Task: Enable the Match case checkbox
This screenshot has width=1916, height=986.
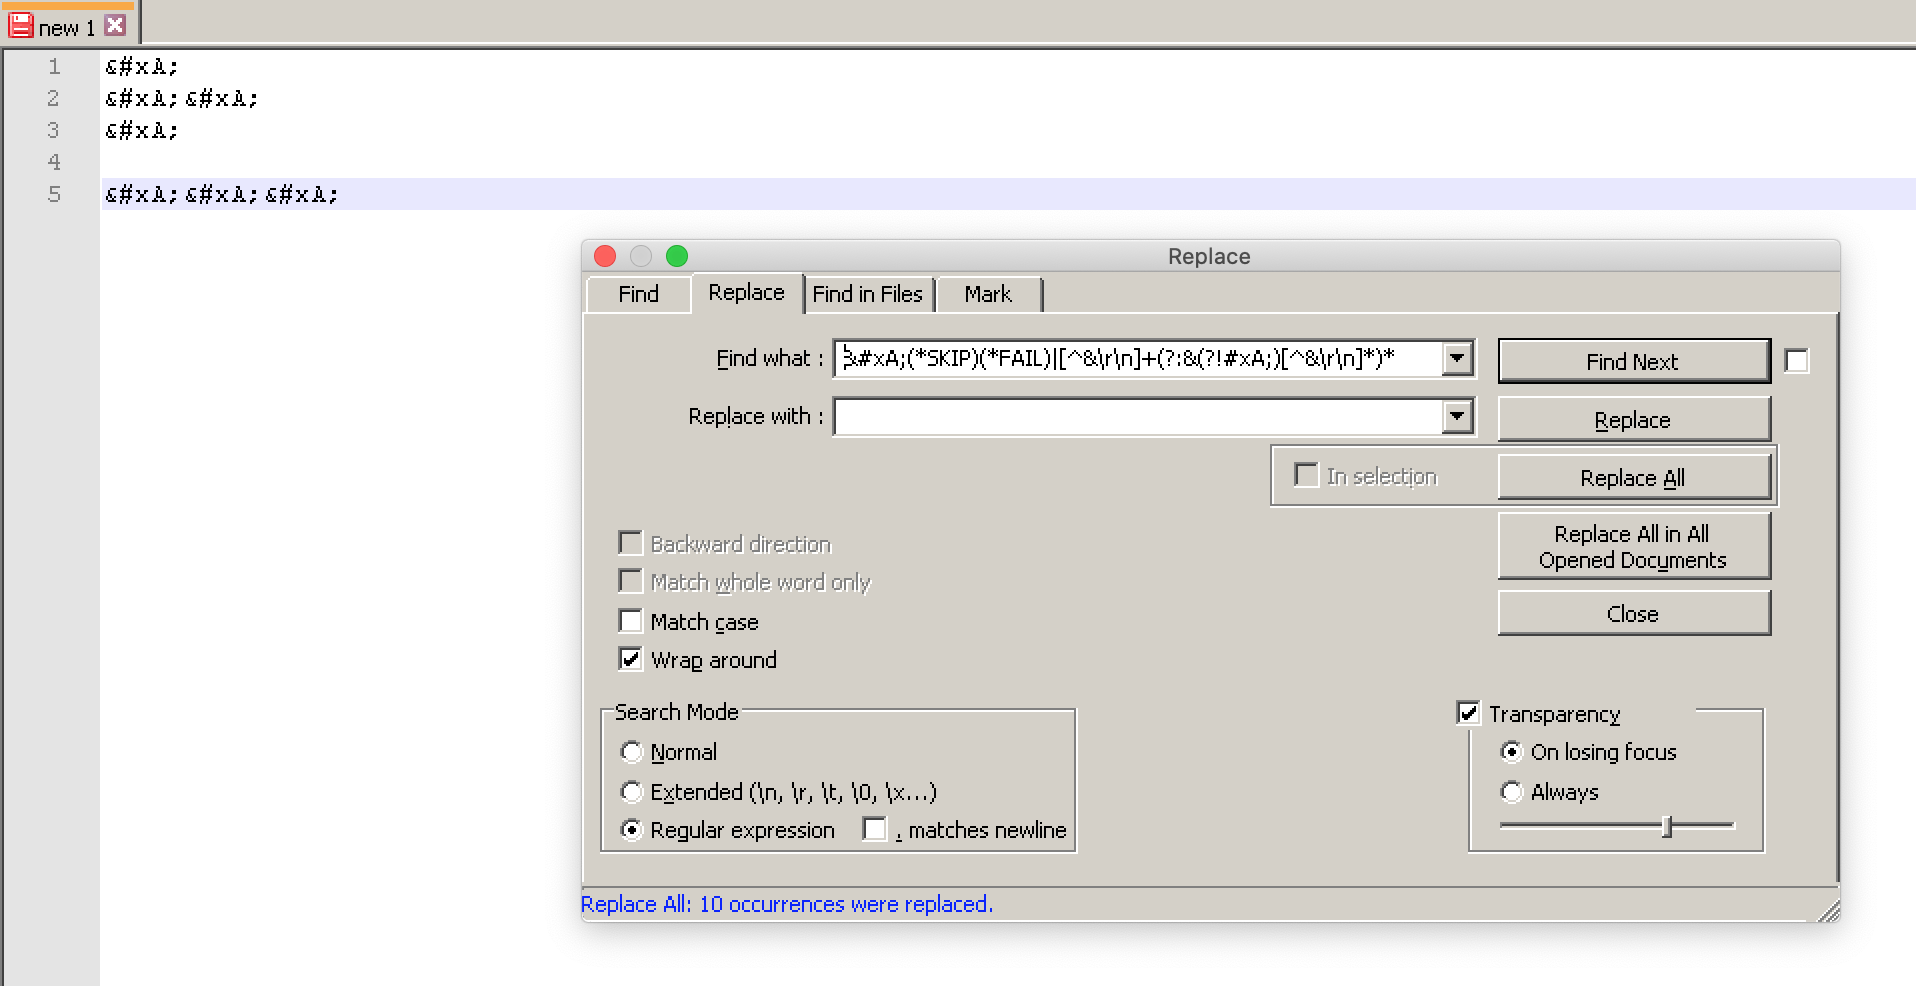Action: click(631, 622)
